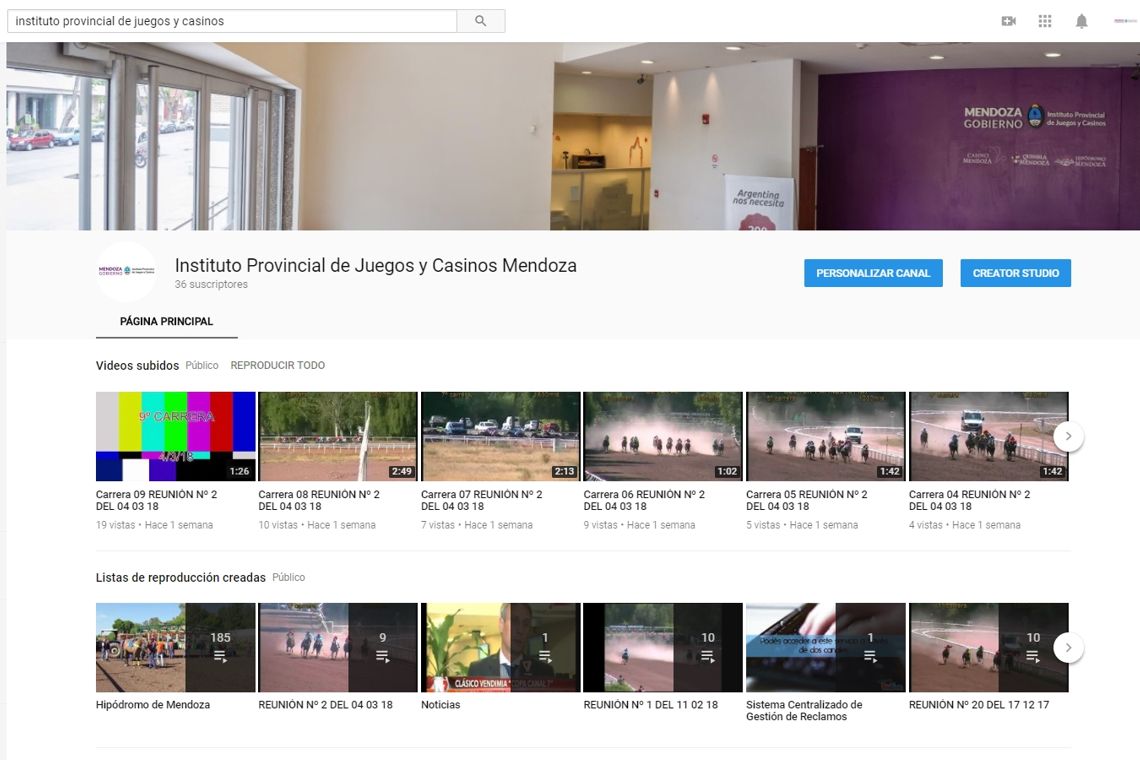Open Carrera 06 video thumbnail
Screen dimensions: 1140x760
coord(663,436)
